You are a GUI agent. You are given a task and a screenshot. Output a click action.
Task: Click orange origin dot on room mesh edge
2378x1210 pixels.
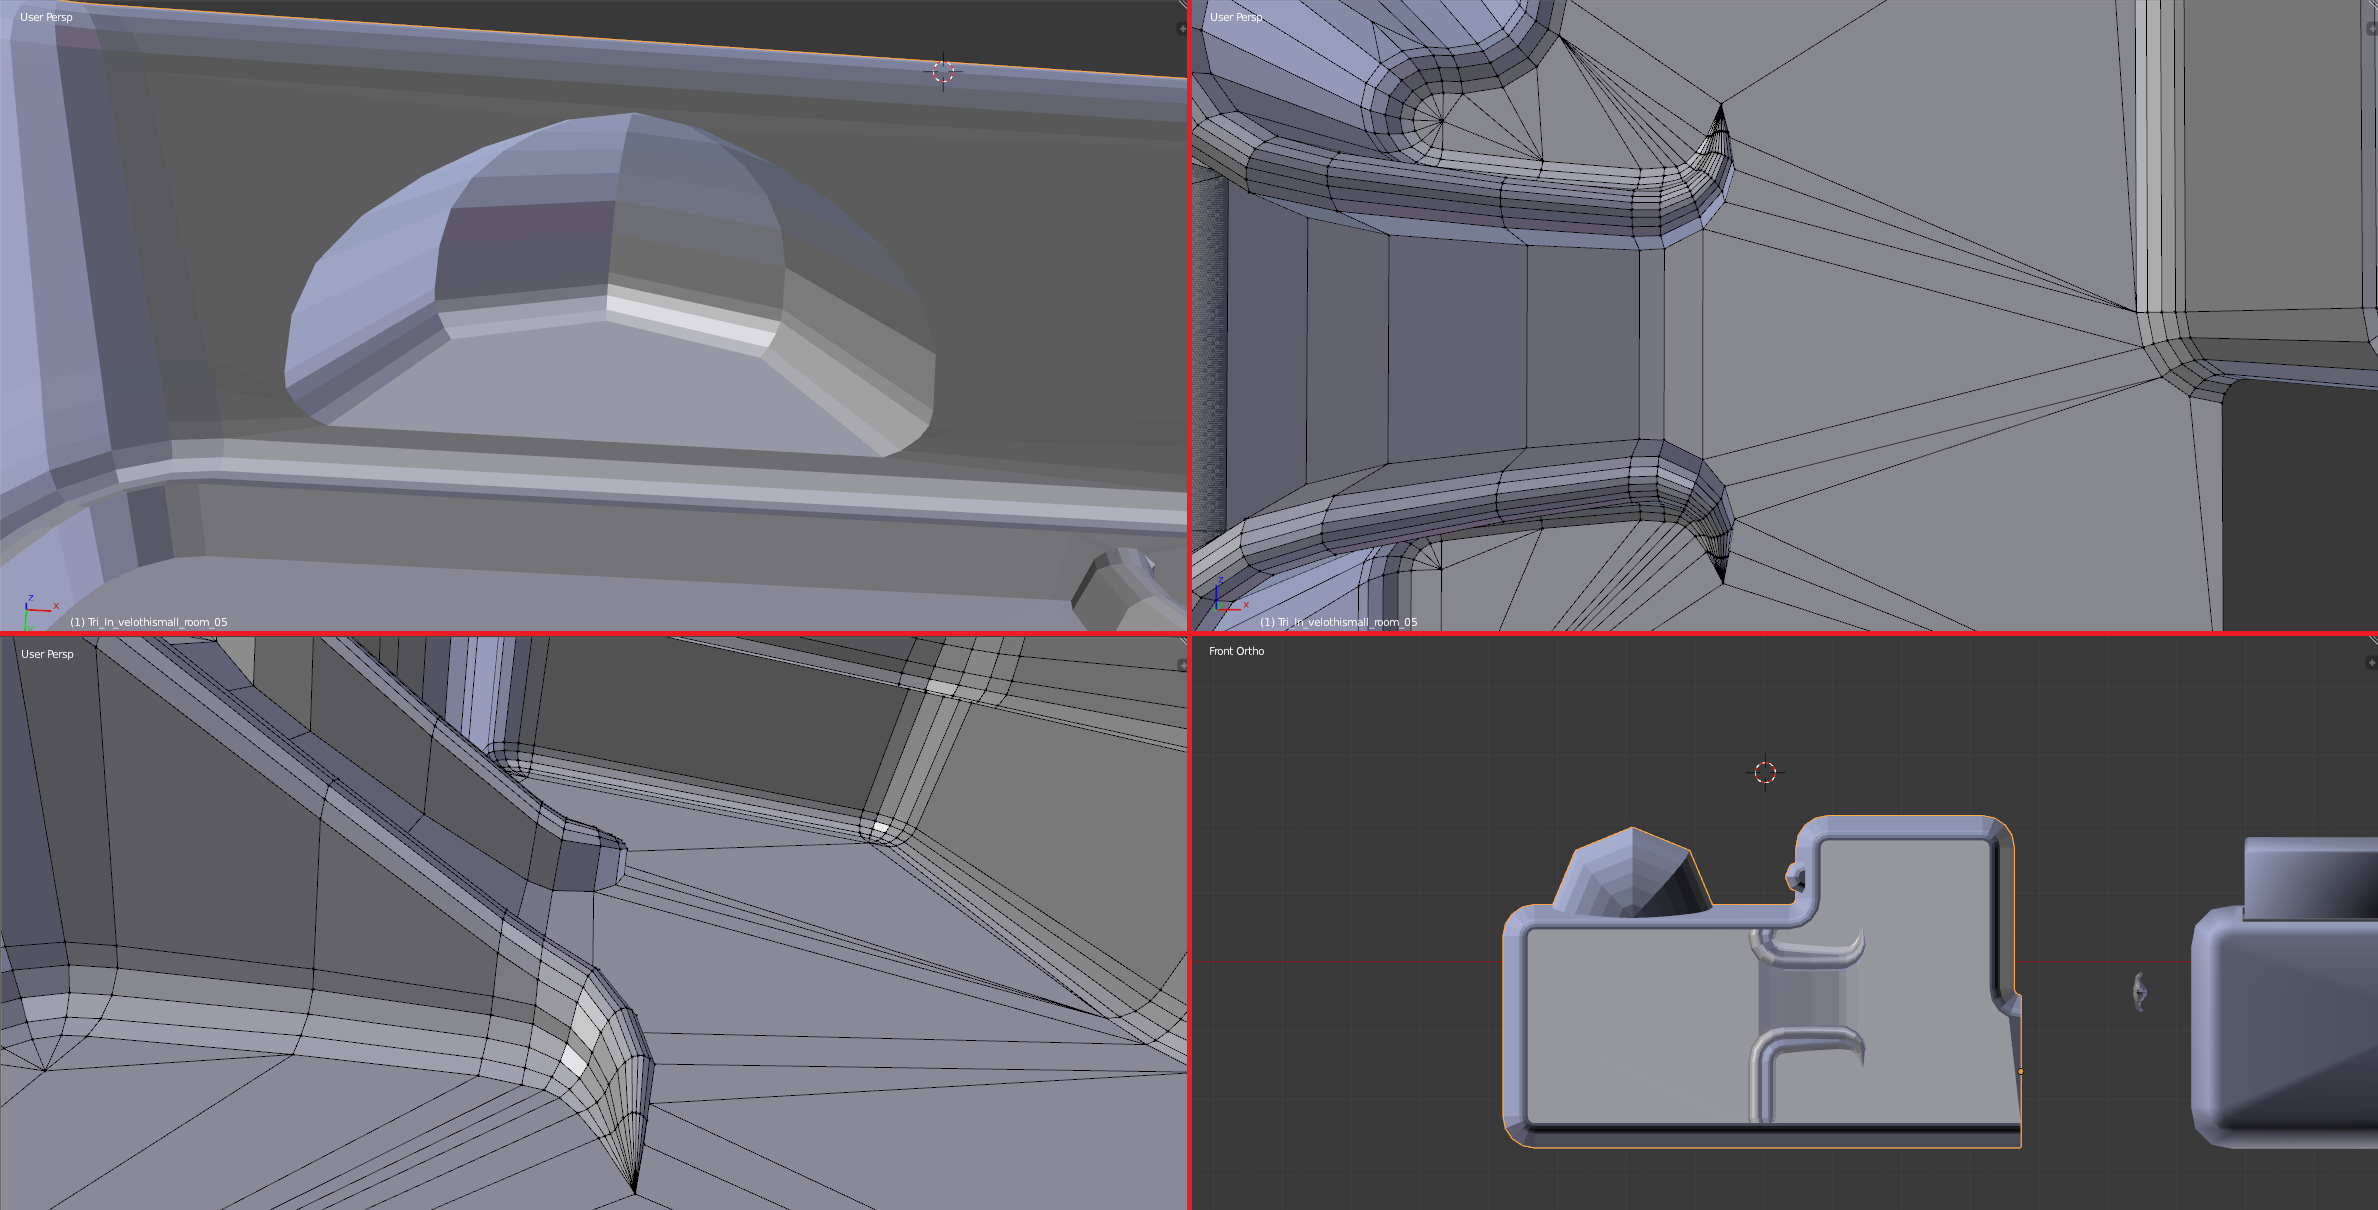point(2021,1071)
